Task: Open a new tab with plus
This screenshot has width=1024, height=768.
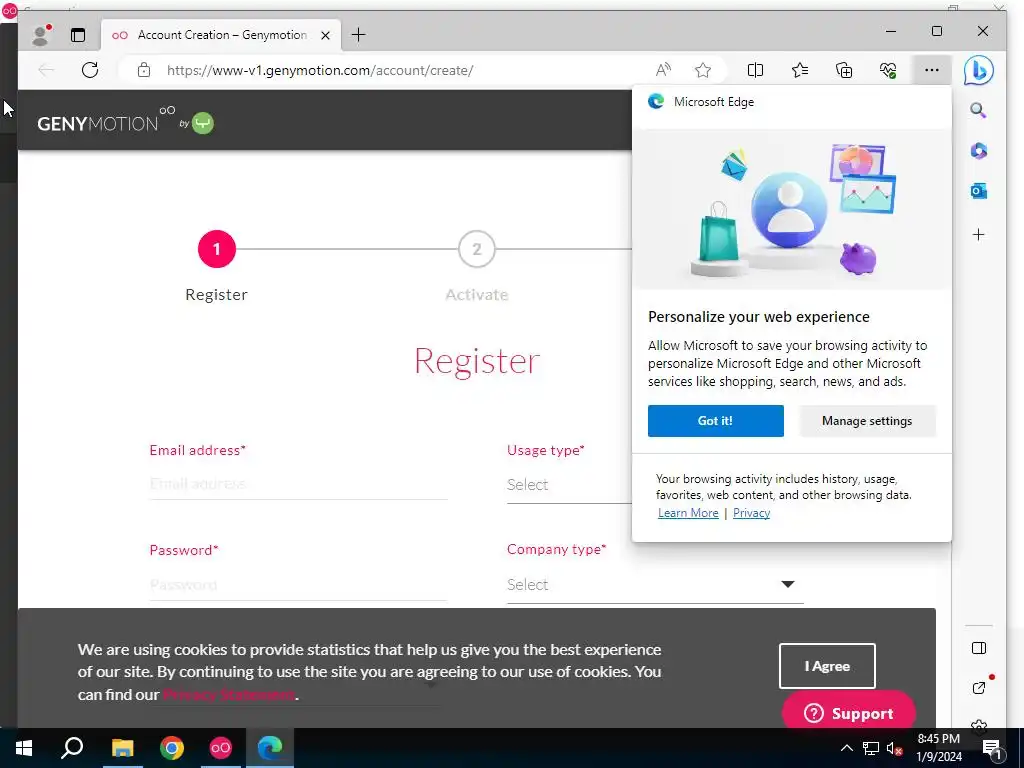Action: tap(359, 35)
